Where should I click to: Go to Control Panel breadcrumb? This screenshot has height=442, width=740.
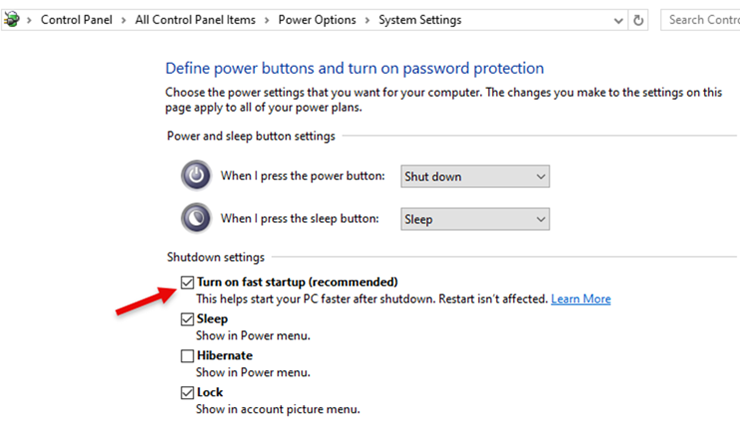77,20
